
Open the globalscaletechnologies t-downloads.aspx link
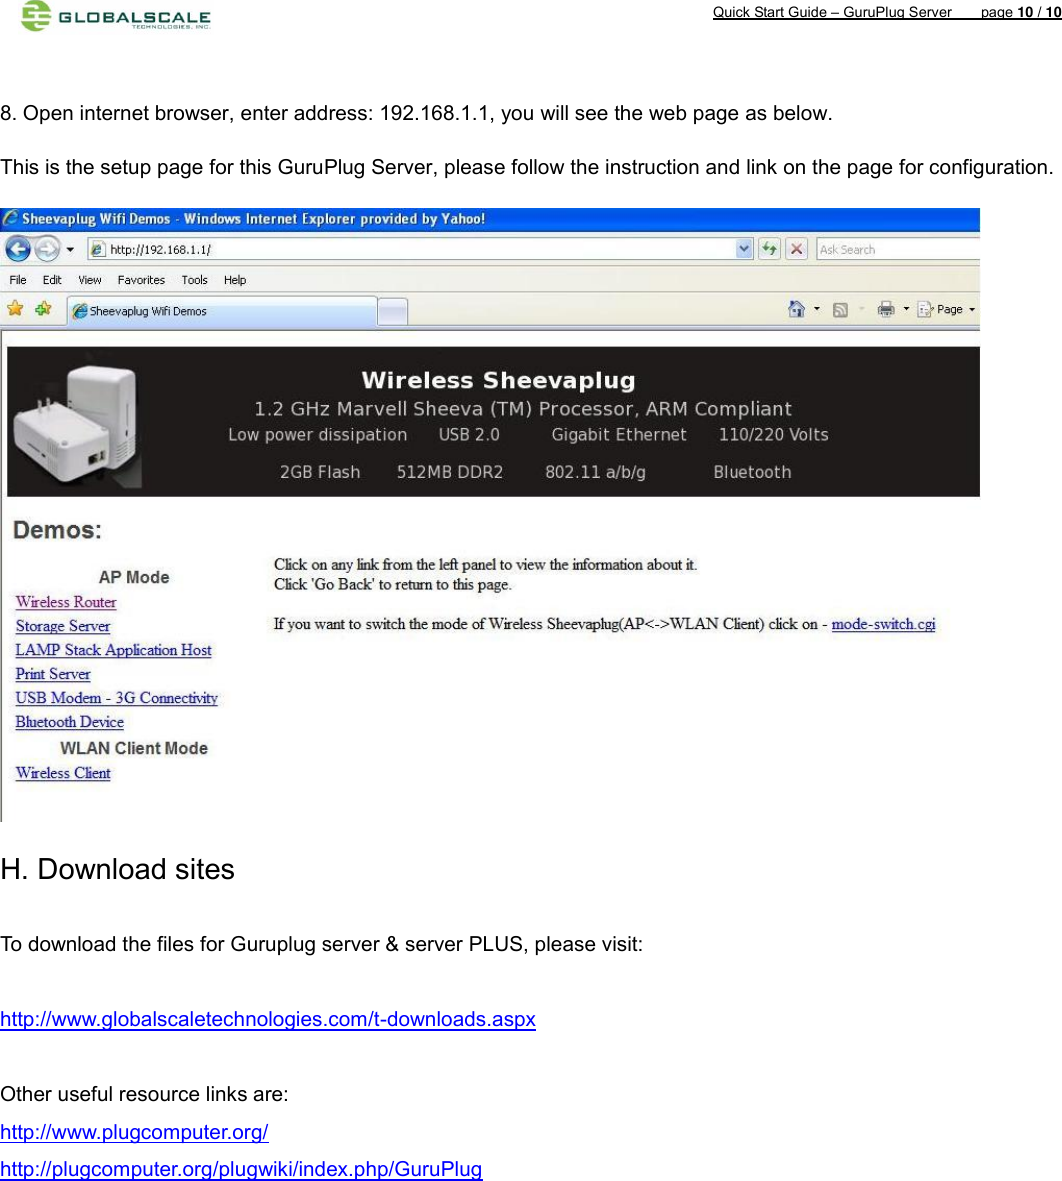click(x=268, y=1020)
